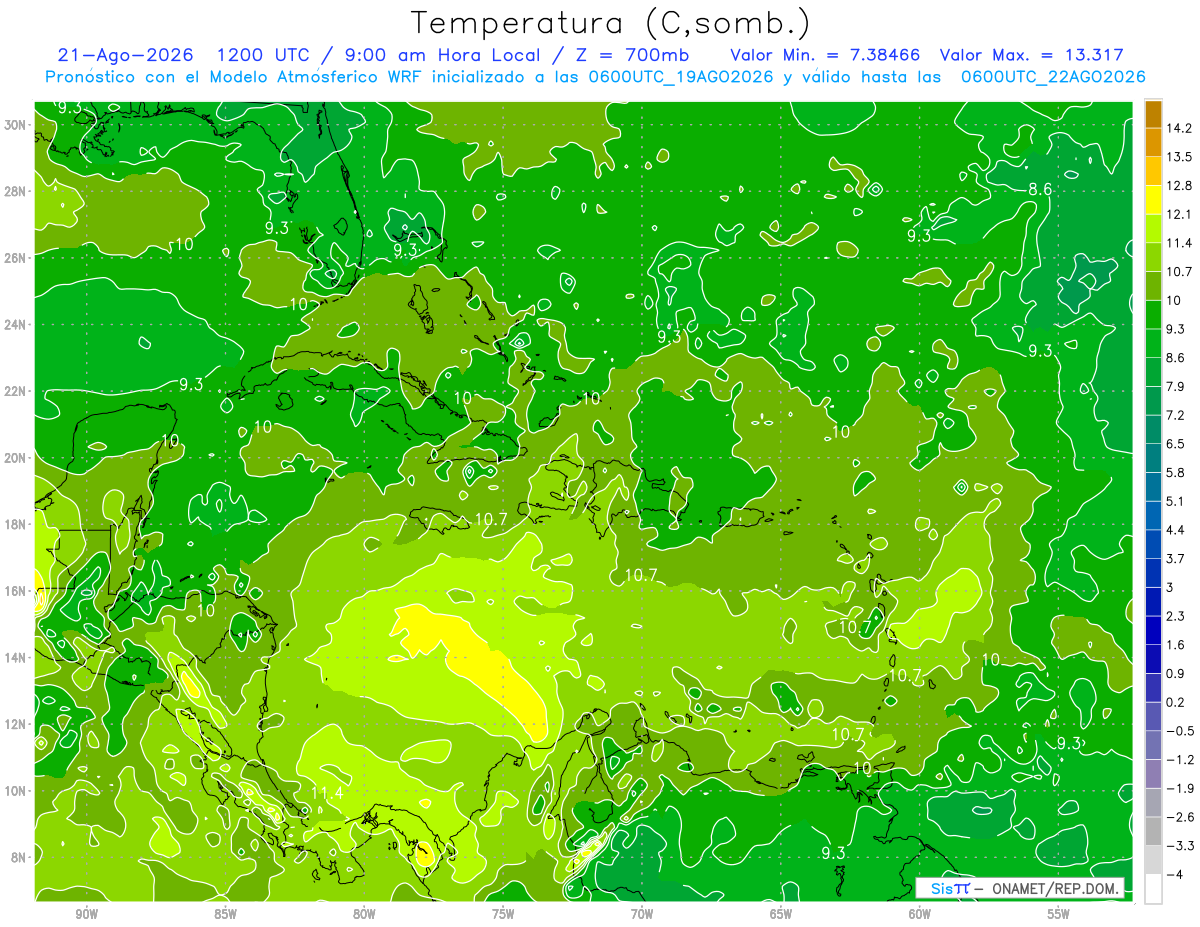Click the '7.9' color scale tick label
Viewport: 1200px width, 927px height.
click(1175, 386)
